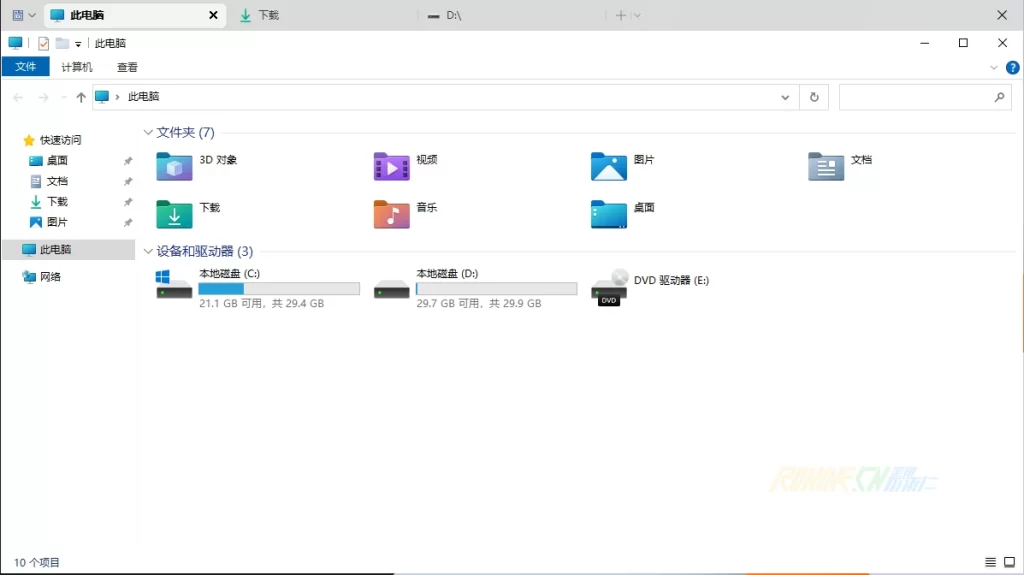Click the blue help question mark icon
1024x575 pixels.
(x=1012, y=67)
